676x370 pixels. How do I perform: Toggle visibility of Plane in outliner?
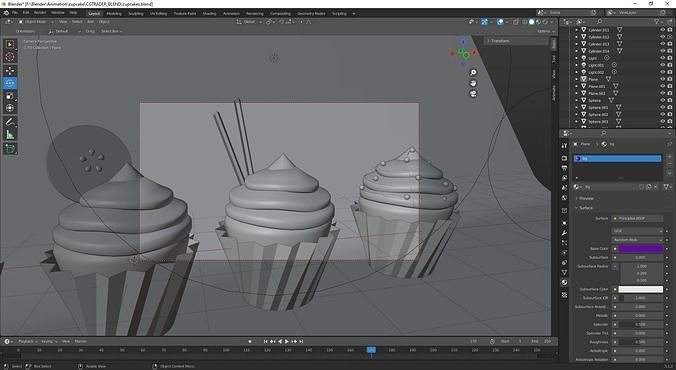pos(662,79)
